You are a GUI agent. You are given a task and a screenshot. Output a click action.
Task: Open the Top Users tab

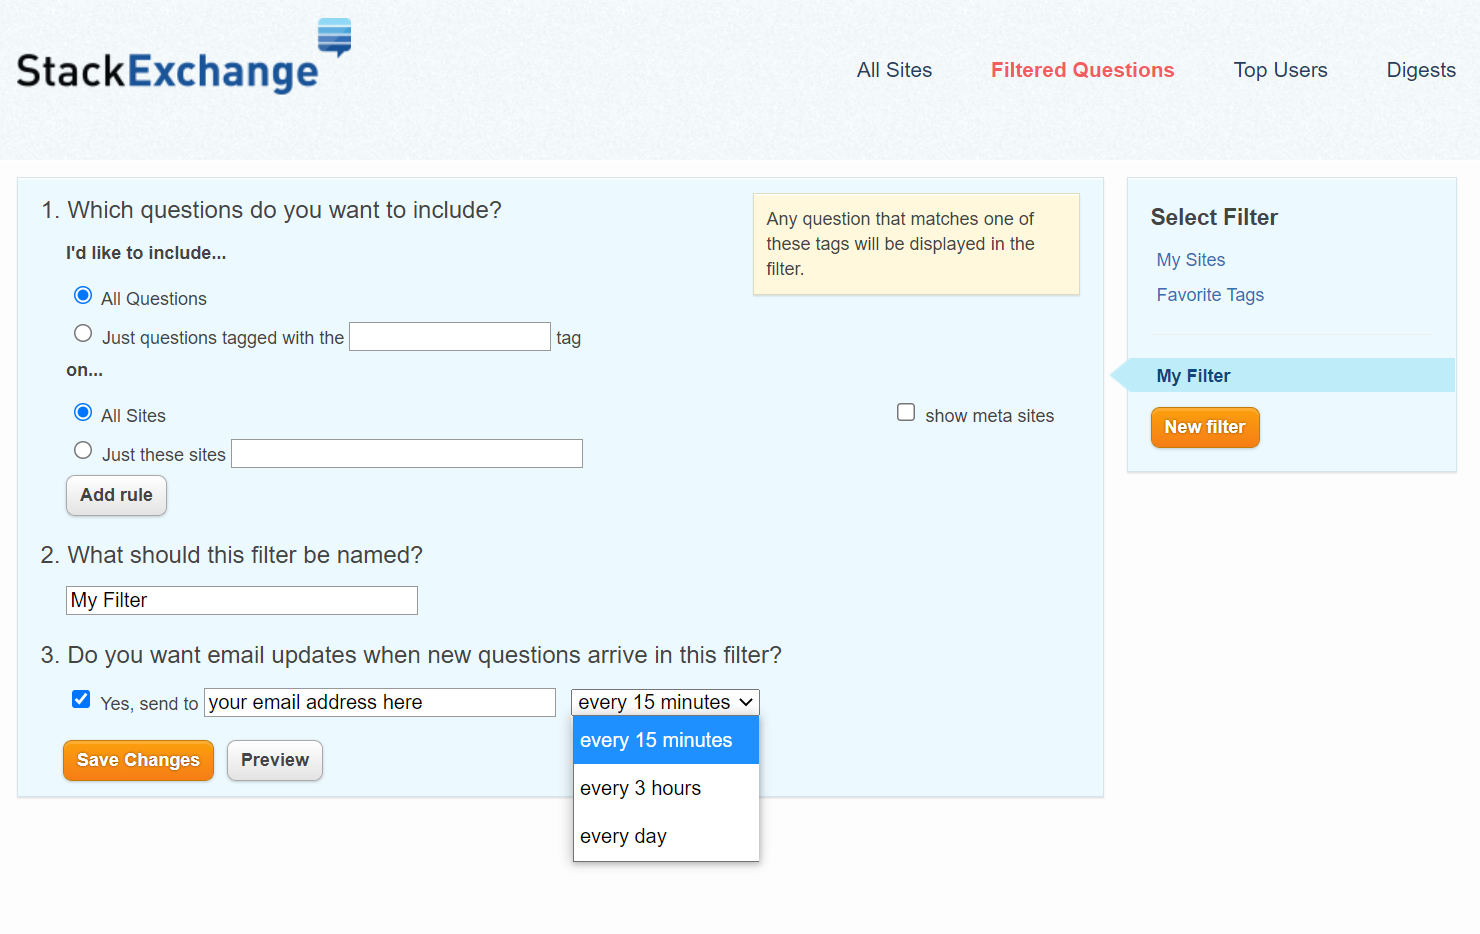click(x=1280, y=70)
